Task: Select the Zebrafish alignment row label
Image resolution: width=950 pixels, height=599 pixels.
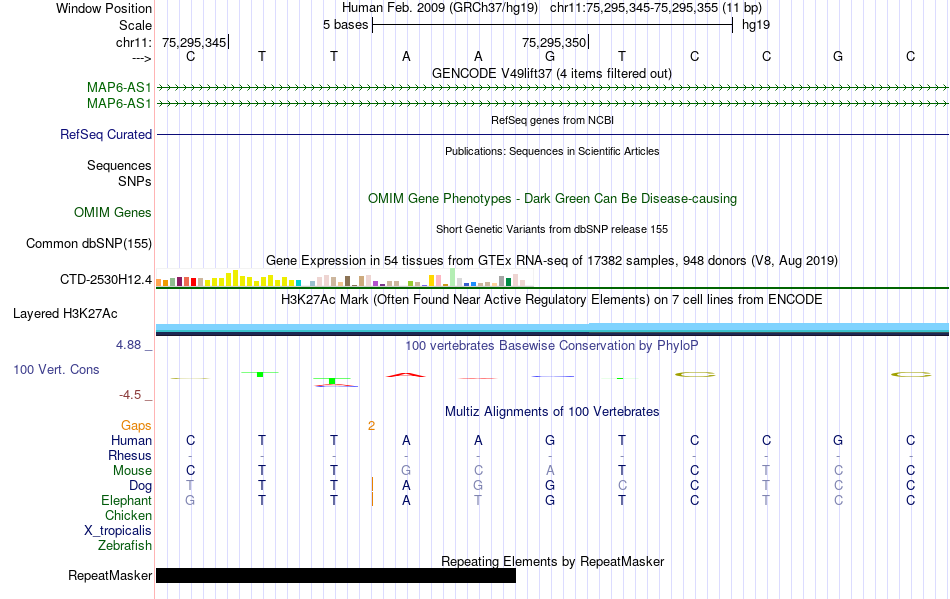Action: (x=125, y=545)
